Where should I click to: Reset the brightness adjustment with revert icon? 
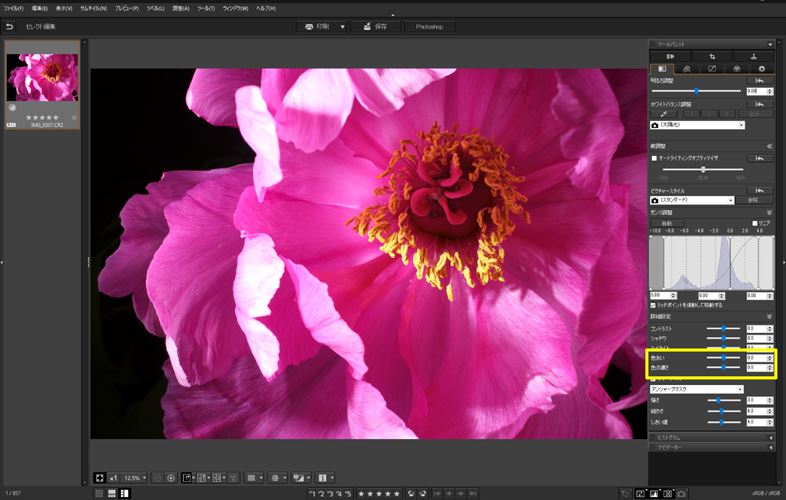pyautogui.click(x=759, y=81)
